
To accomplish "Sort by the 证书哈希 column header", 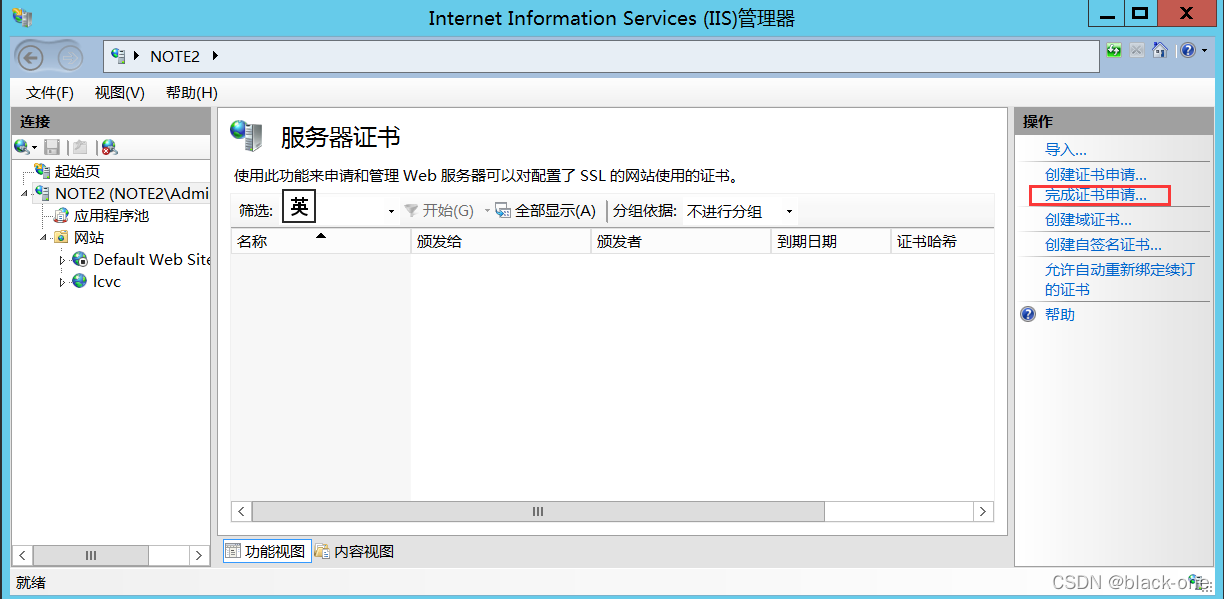I will [x=942, y=241].
